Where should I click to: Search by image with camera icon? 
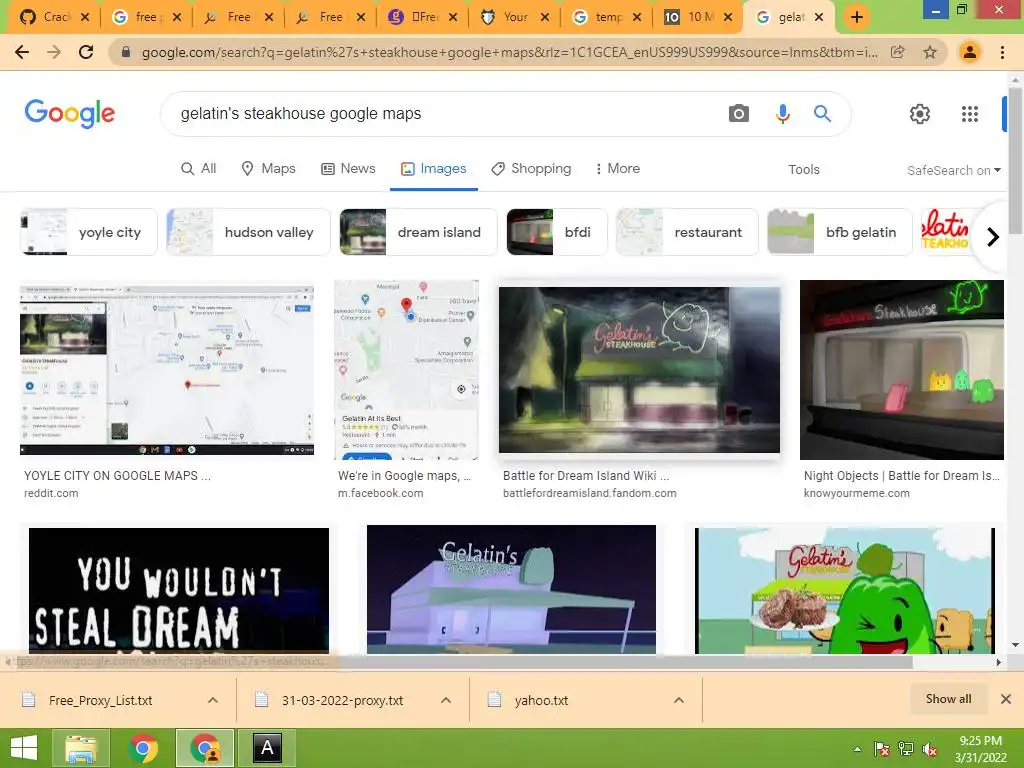(x=739, y=114)
